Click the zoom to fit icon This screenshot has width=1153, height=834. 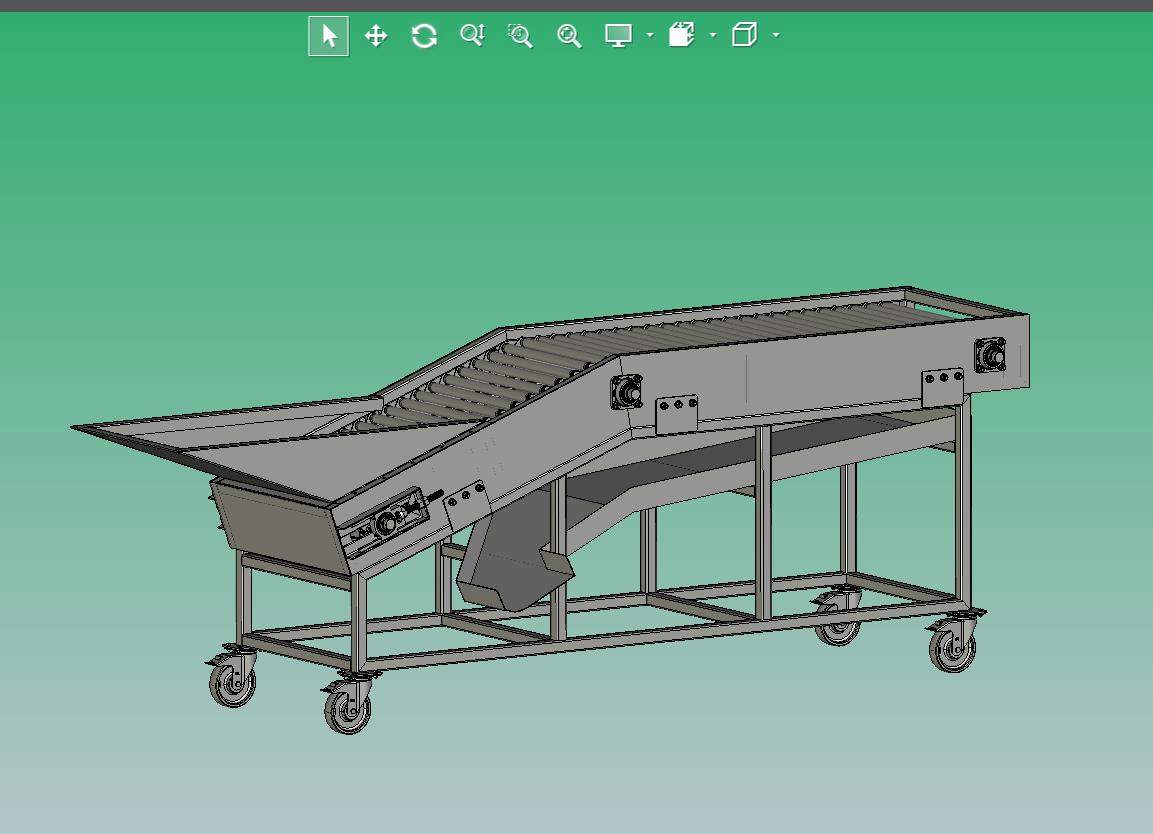(569, 35)
